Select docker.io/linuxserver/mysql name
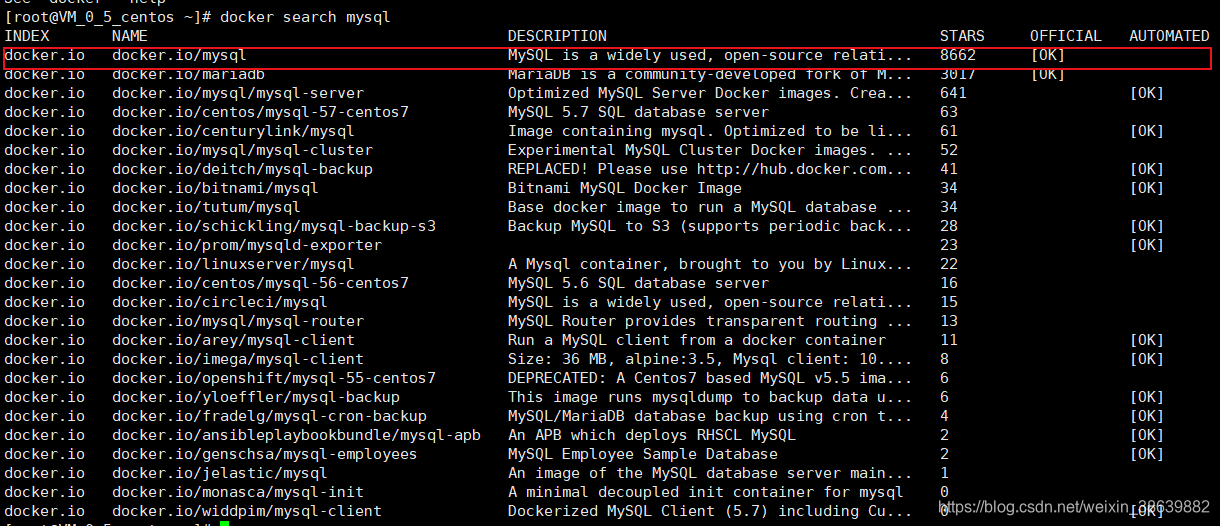Image resolution: width=1220 pixels, height=526 pixels. (x=233, y=264)
